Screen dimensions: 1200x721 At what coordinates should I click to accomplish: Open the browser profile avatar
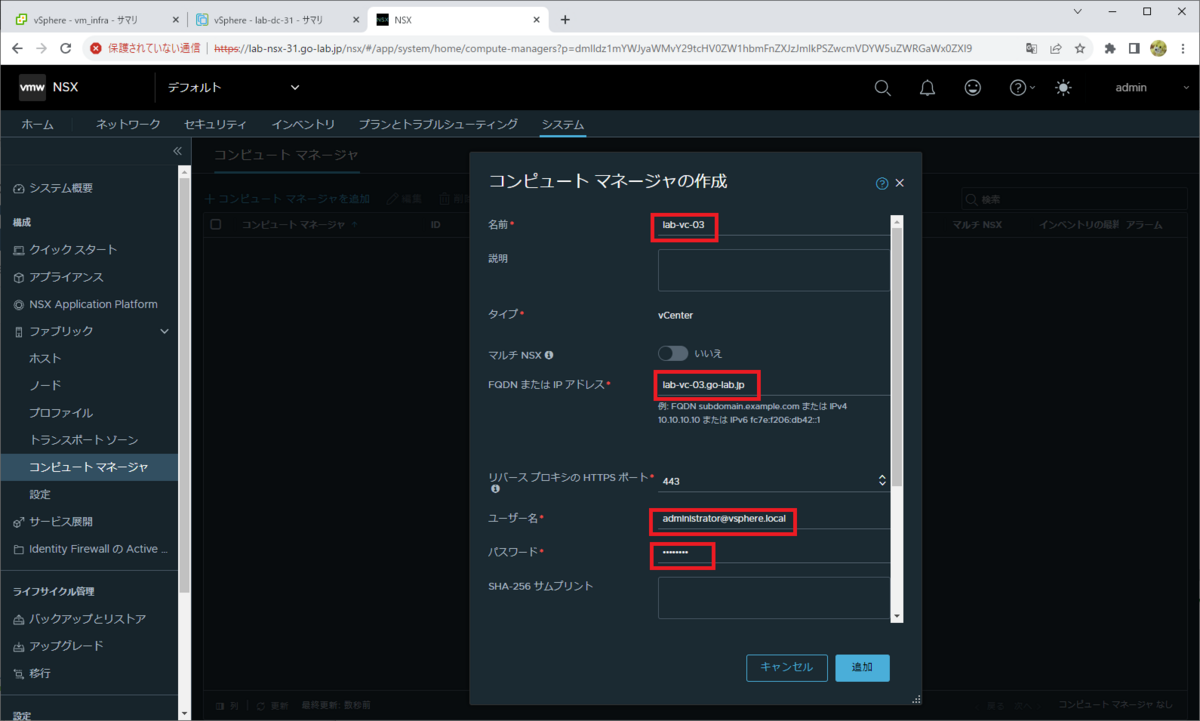pos(1159,47)
